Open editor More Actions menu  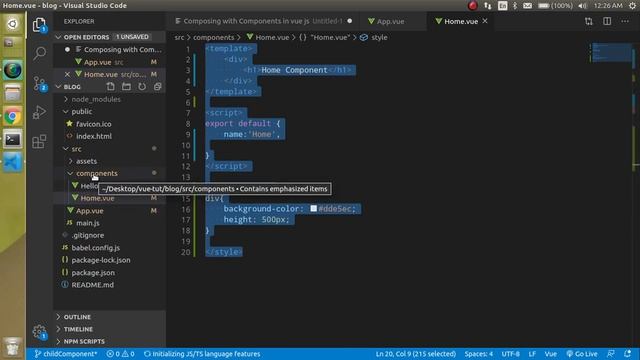(625, 21)
